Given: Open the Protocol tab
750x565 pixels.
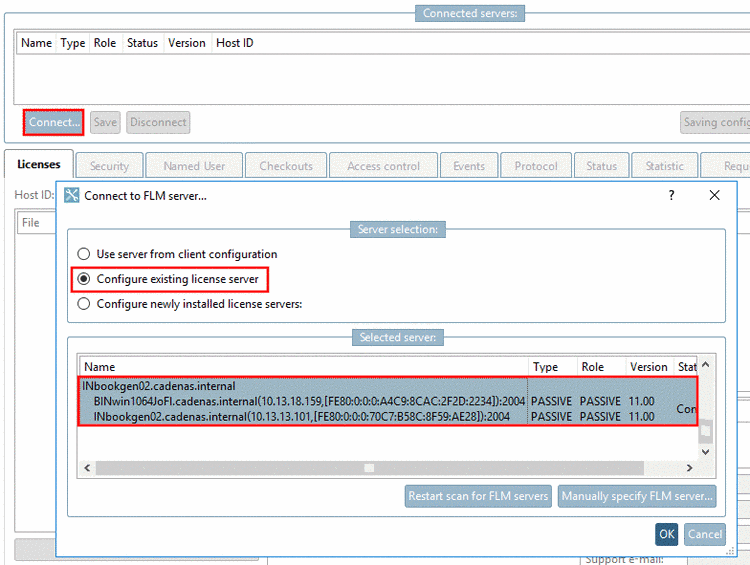Looking at the screenshot, I should [x=536, y=166].
